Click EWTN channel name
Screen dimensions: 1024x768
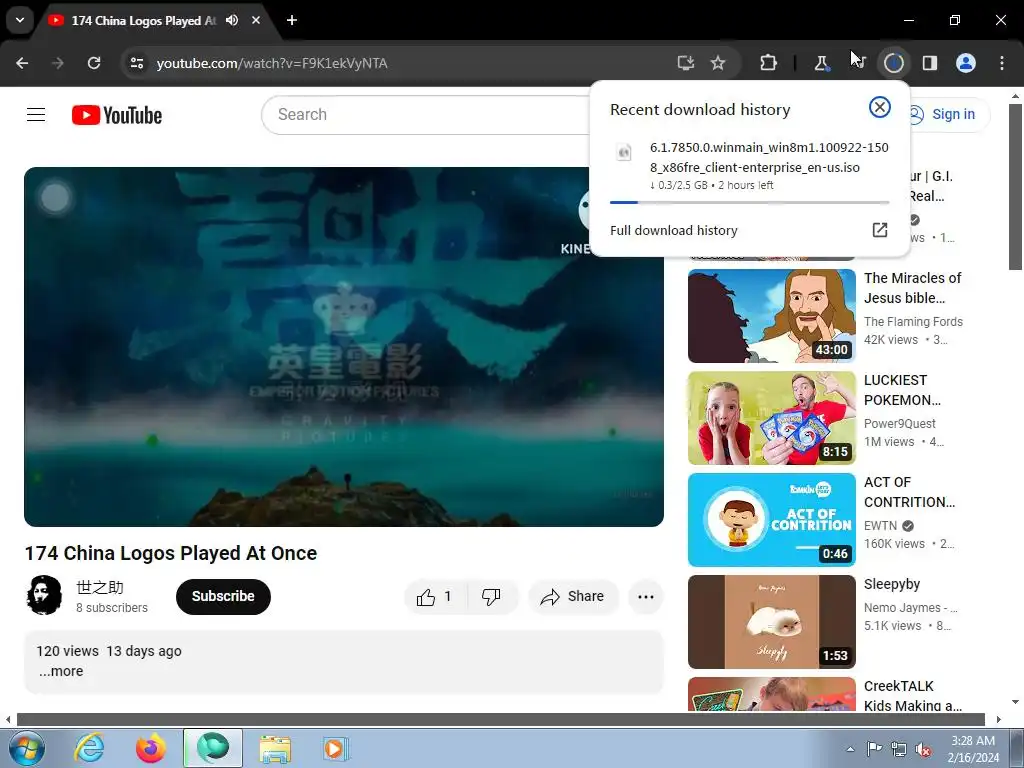pos(880,525)
